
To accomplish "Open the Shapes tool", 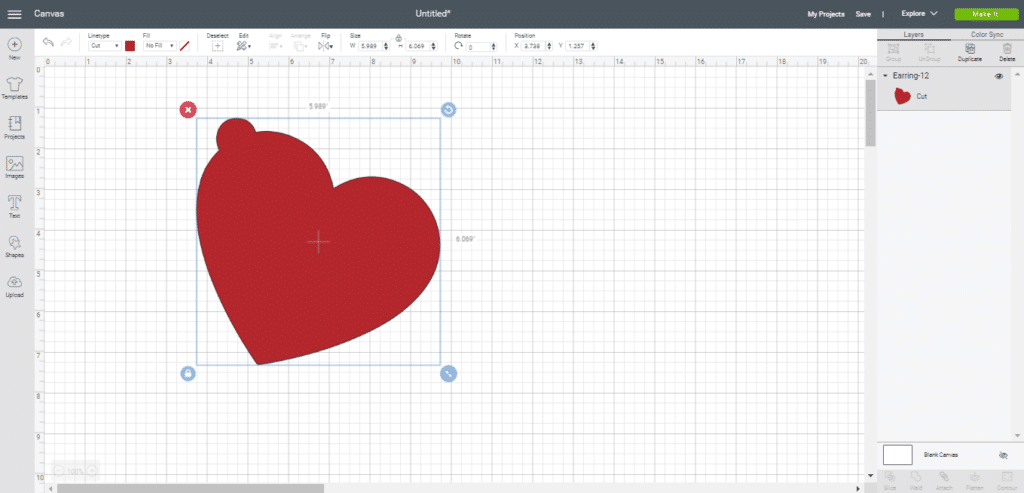I will [15, 245].
